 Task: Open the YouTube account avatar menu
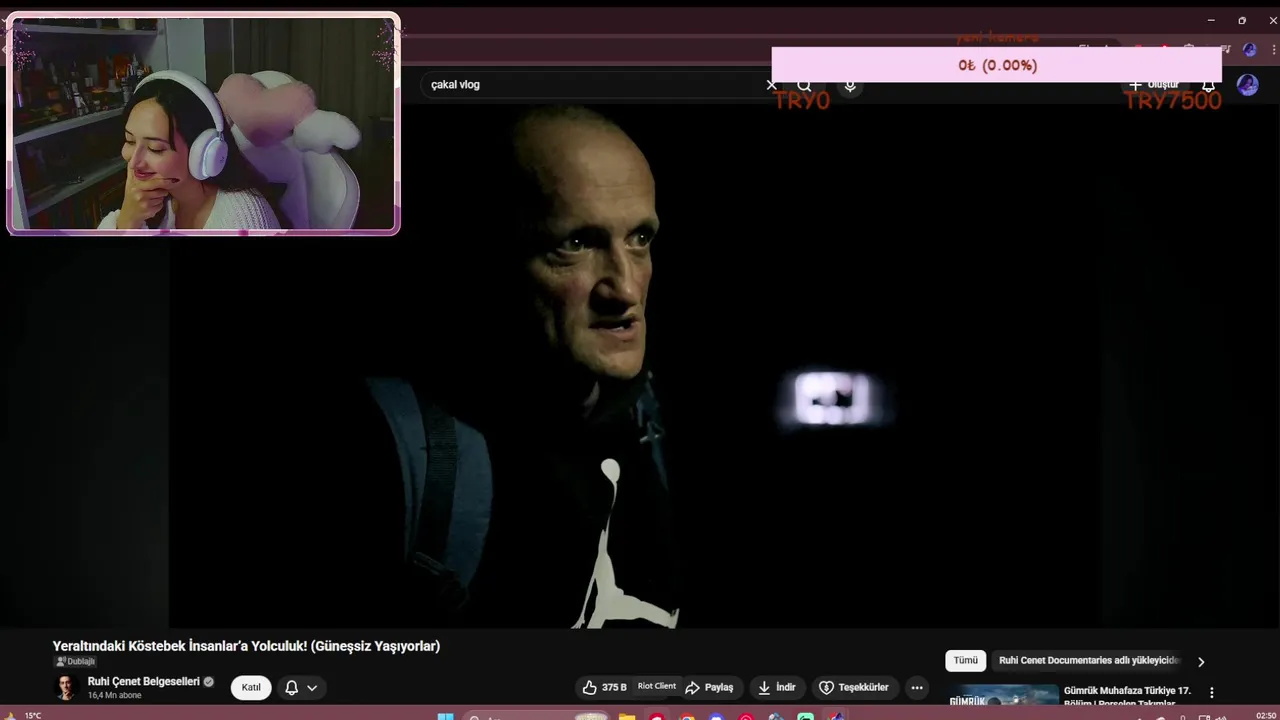coord(1247,85)
